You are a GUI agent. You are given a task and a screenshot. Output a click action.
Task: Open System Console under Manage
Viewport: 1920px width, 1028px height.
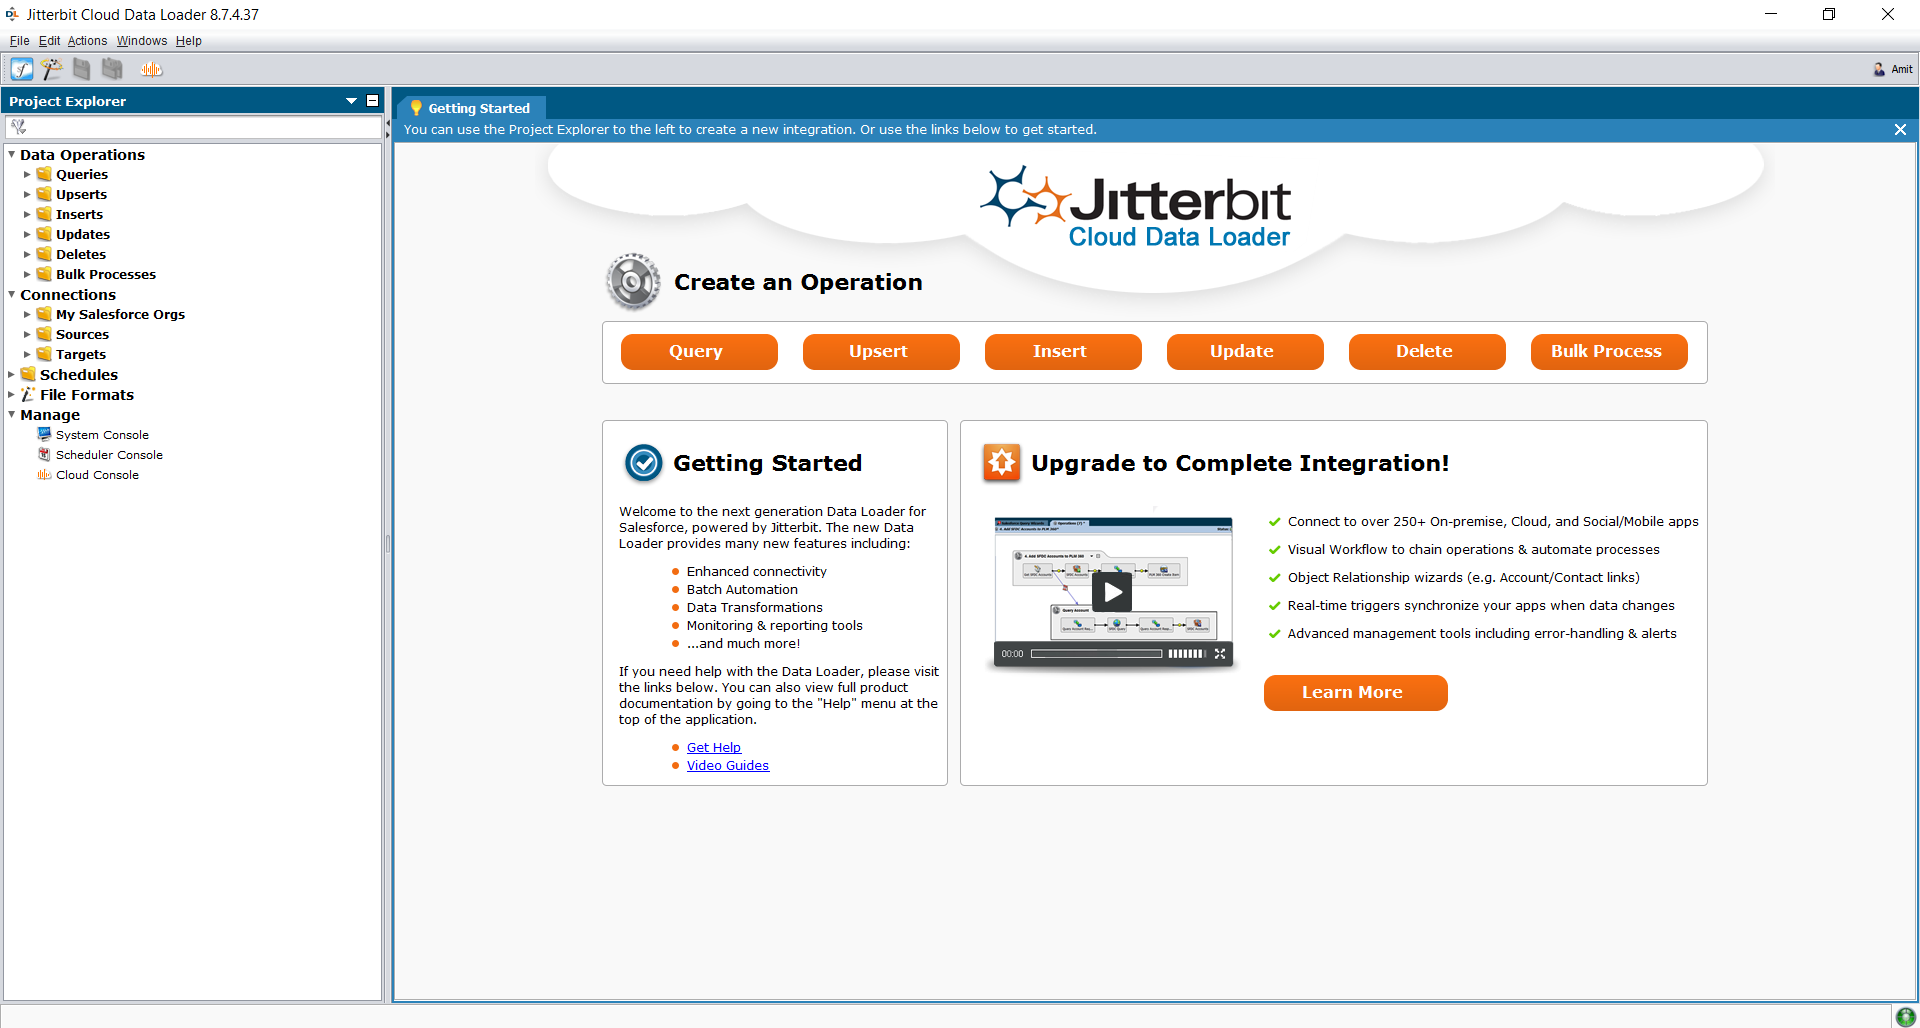pos(102,435)
